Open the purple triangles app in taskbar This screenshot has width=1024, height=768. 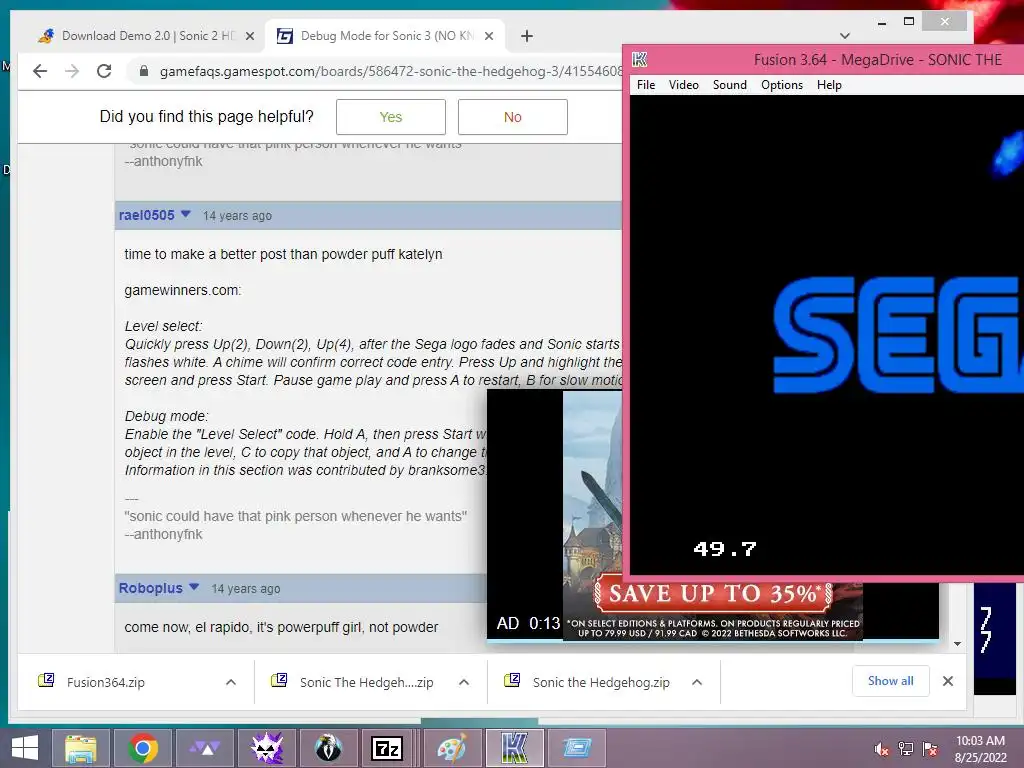(205, 748)
